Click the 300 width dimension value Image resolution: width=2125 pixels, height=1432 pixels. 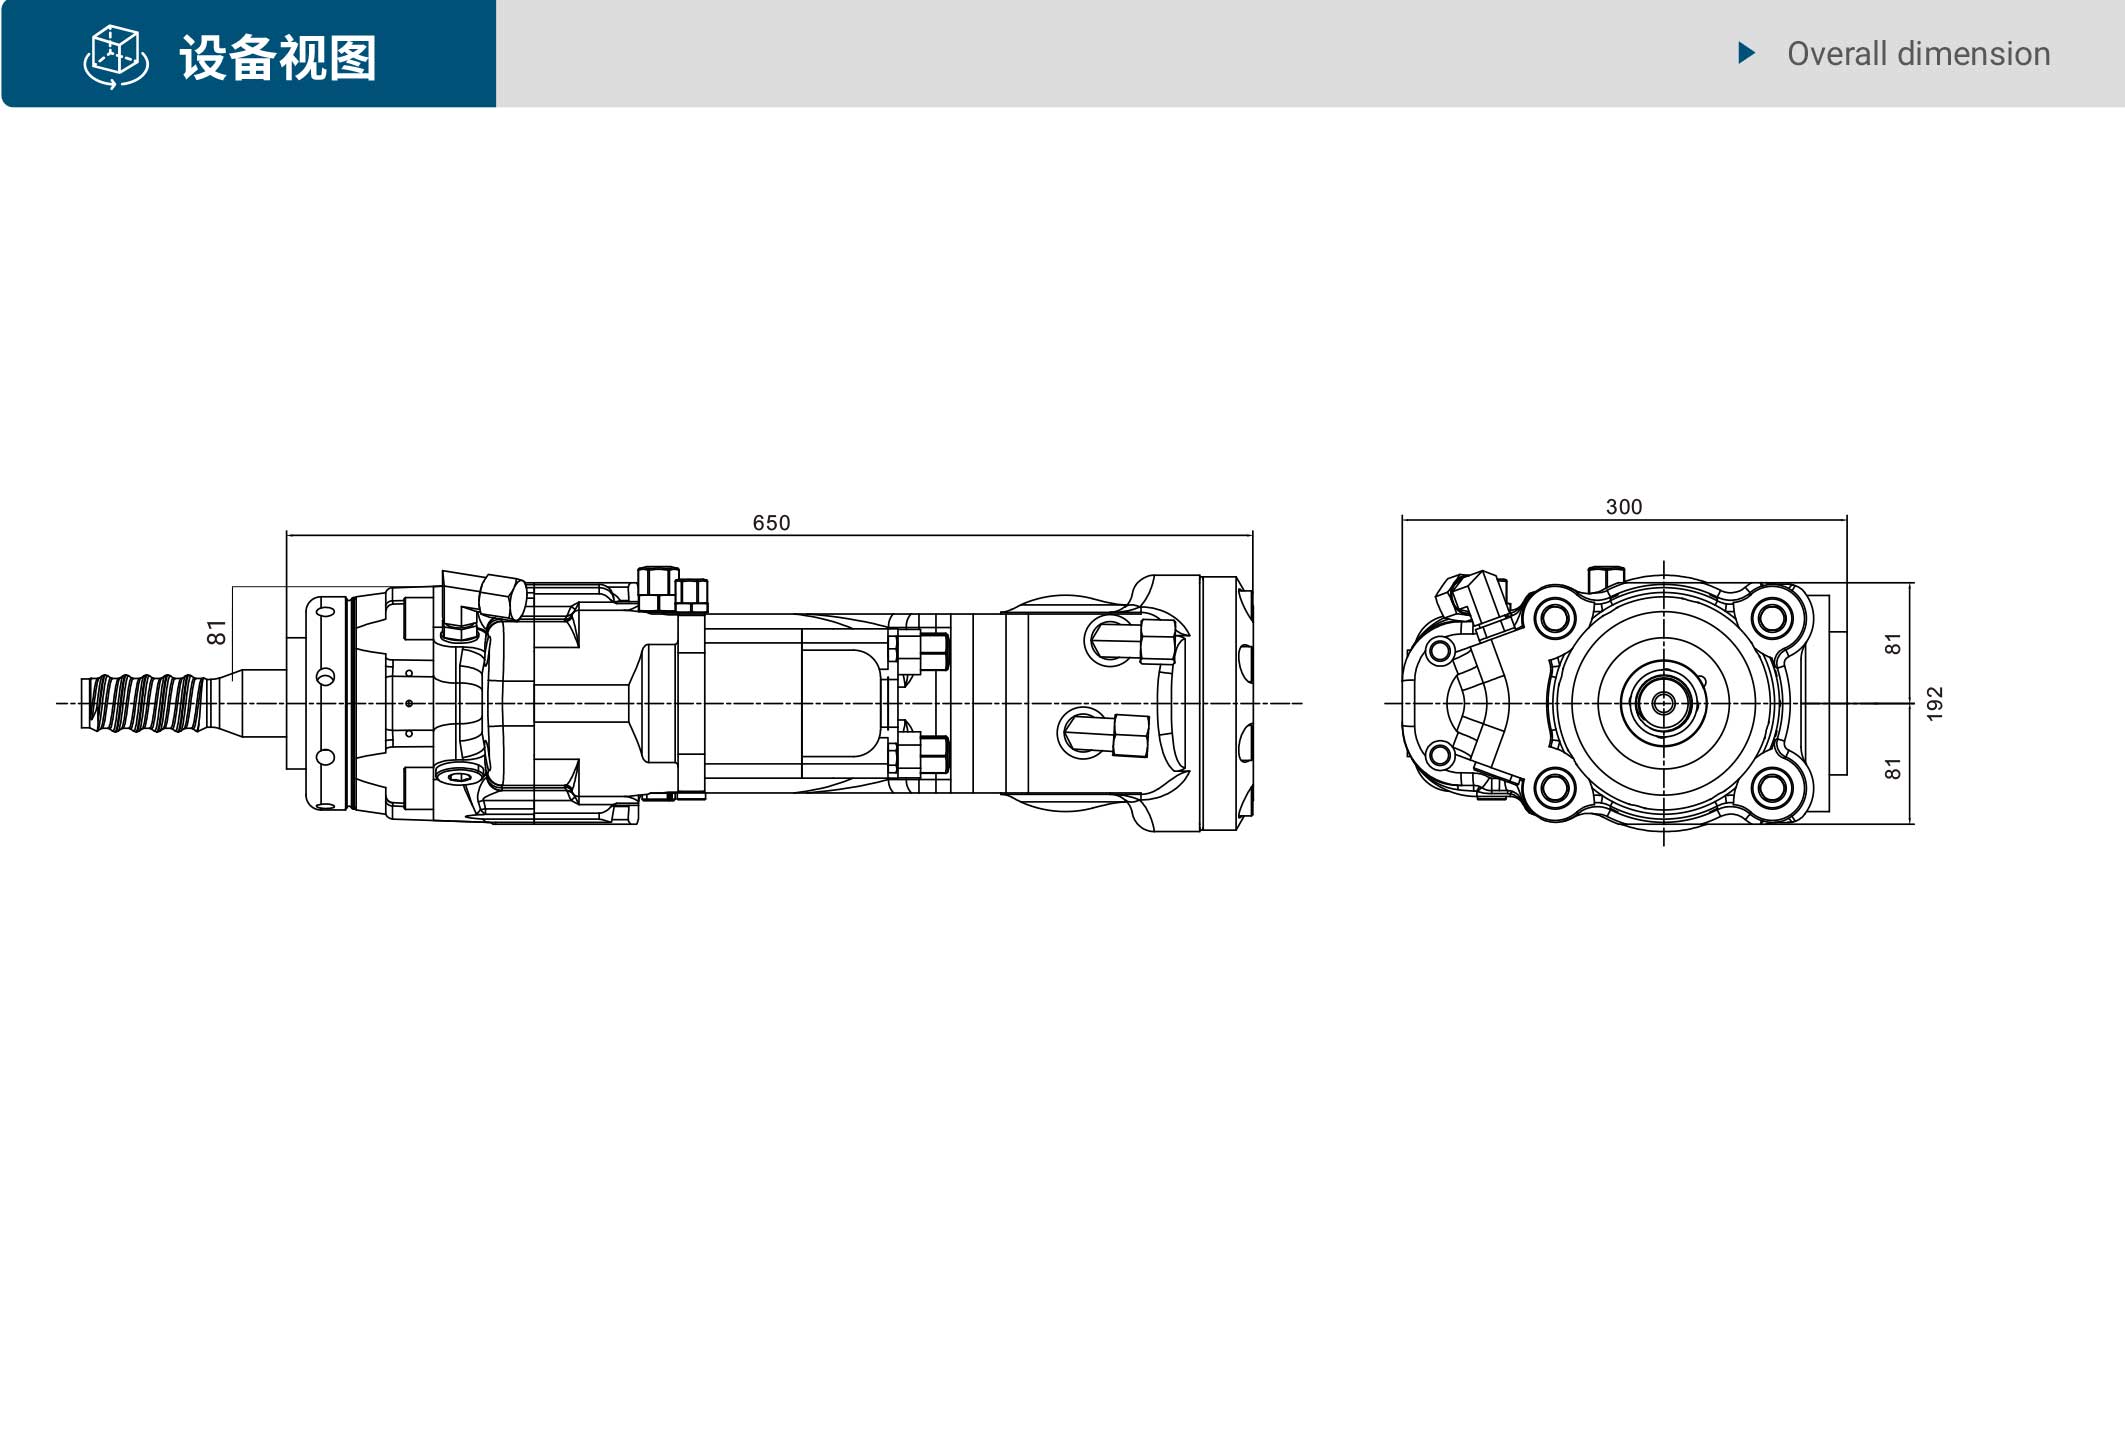(1624, 507)
